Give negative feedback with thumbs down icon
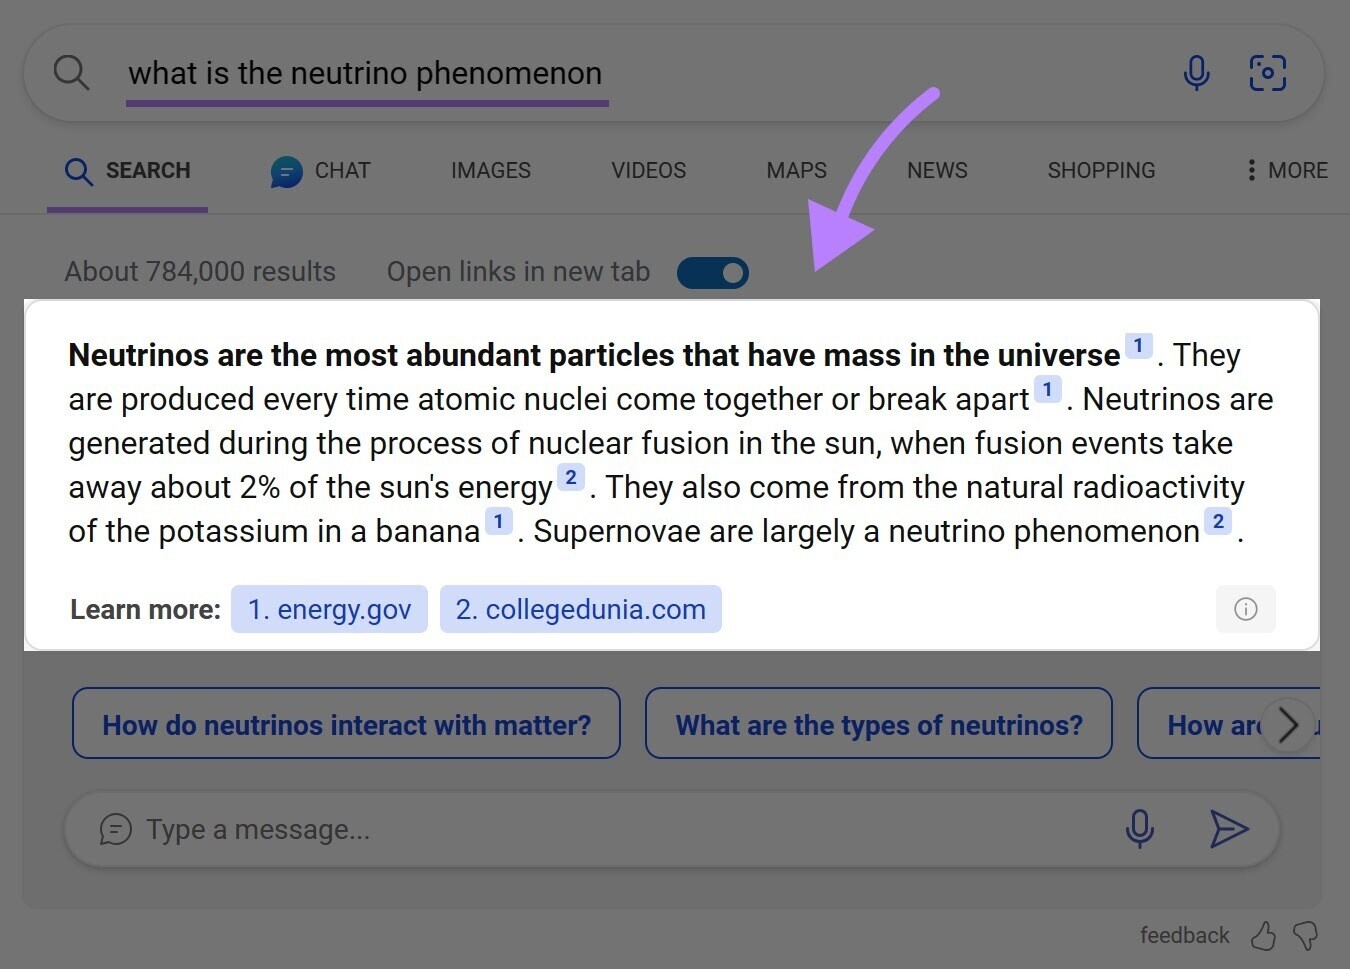1350x969 pixels. click(1307, 936)
